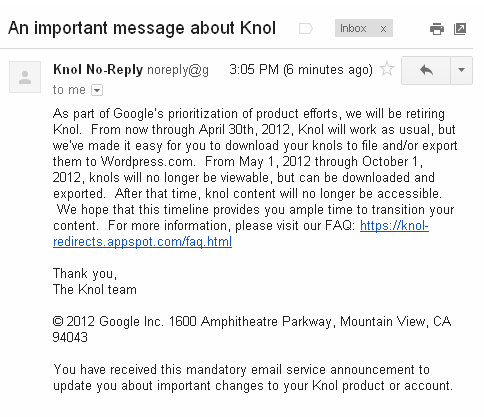
Task: Print the Knol email using the printer icon
Action: point(437,29)
